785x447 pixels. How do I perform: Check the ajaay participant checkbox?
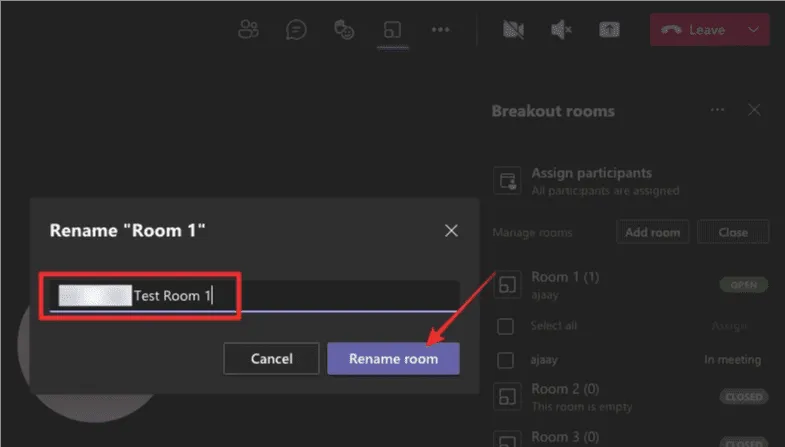505,360
